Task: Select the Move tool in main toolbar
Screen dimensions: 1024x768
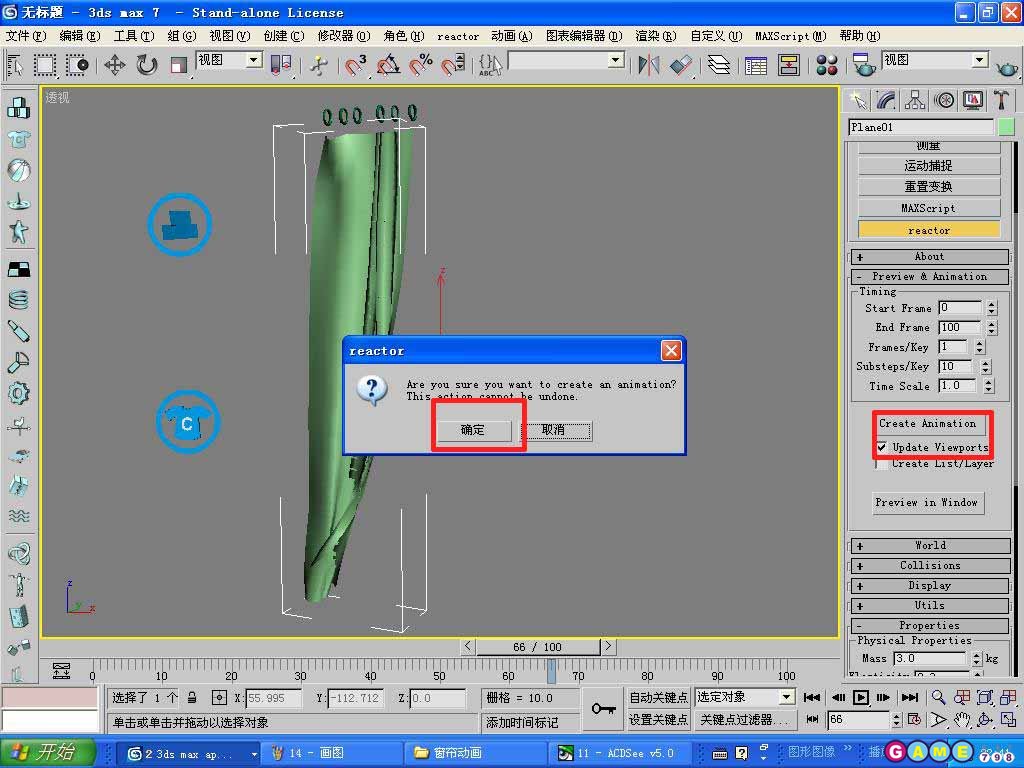Action: (x=115, y=65)
